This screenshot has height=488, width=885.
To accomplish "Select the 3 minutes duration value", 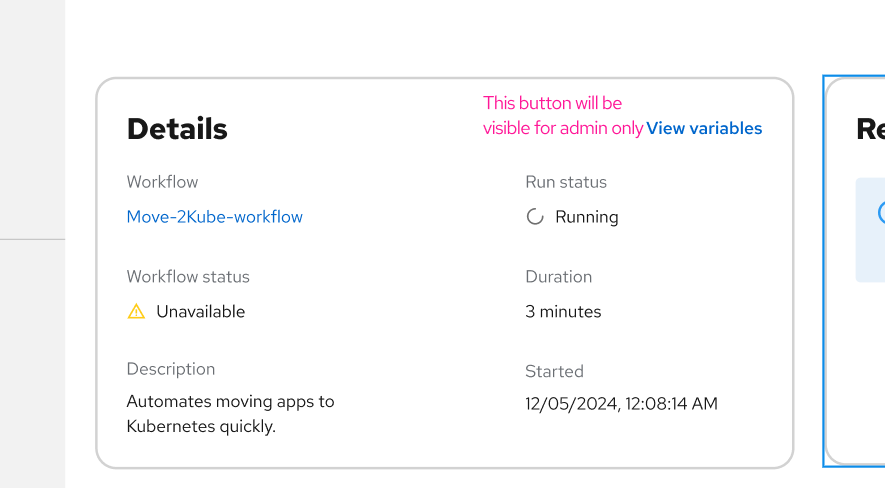I will (x=563, y=312).
